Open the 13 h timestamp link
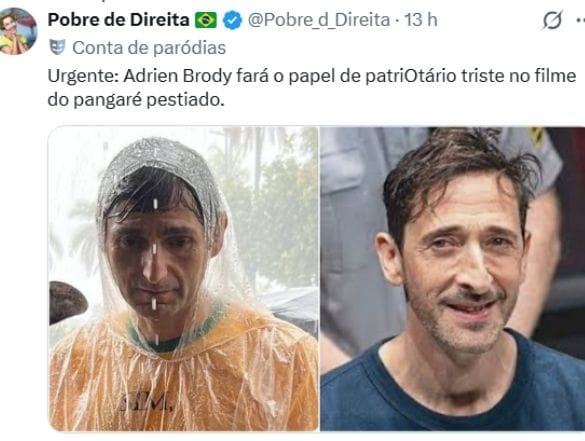This screenshot has width=585, height=441. click(421, 20)
